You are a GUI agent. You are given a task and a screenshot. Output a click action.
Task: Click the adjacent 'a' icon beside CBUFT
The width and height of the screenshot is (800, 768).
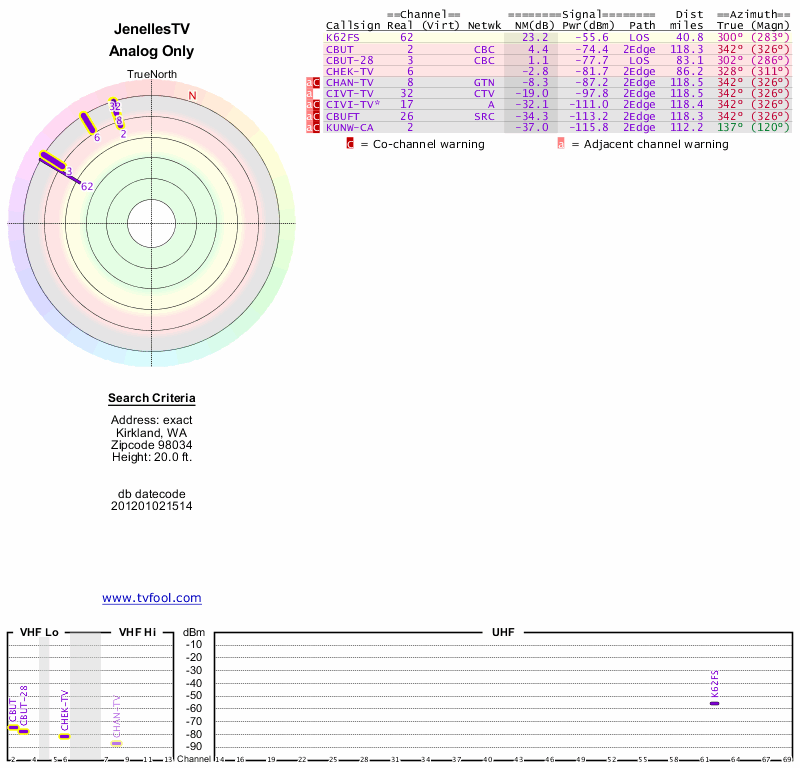click(309, 116)
